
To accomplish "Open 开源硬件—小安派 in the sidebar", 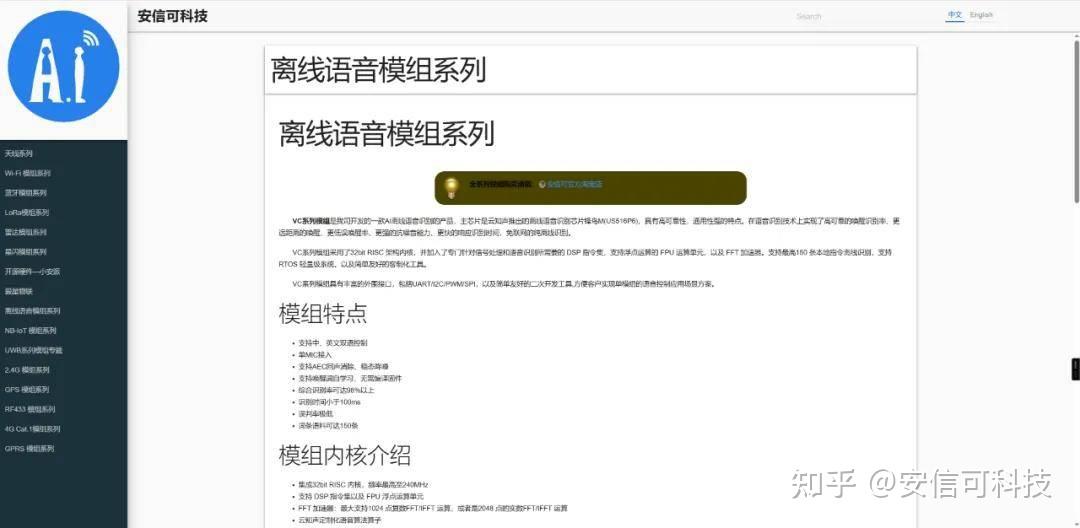I will coord(32,271).
